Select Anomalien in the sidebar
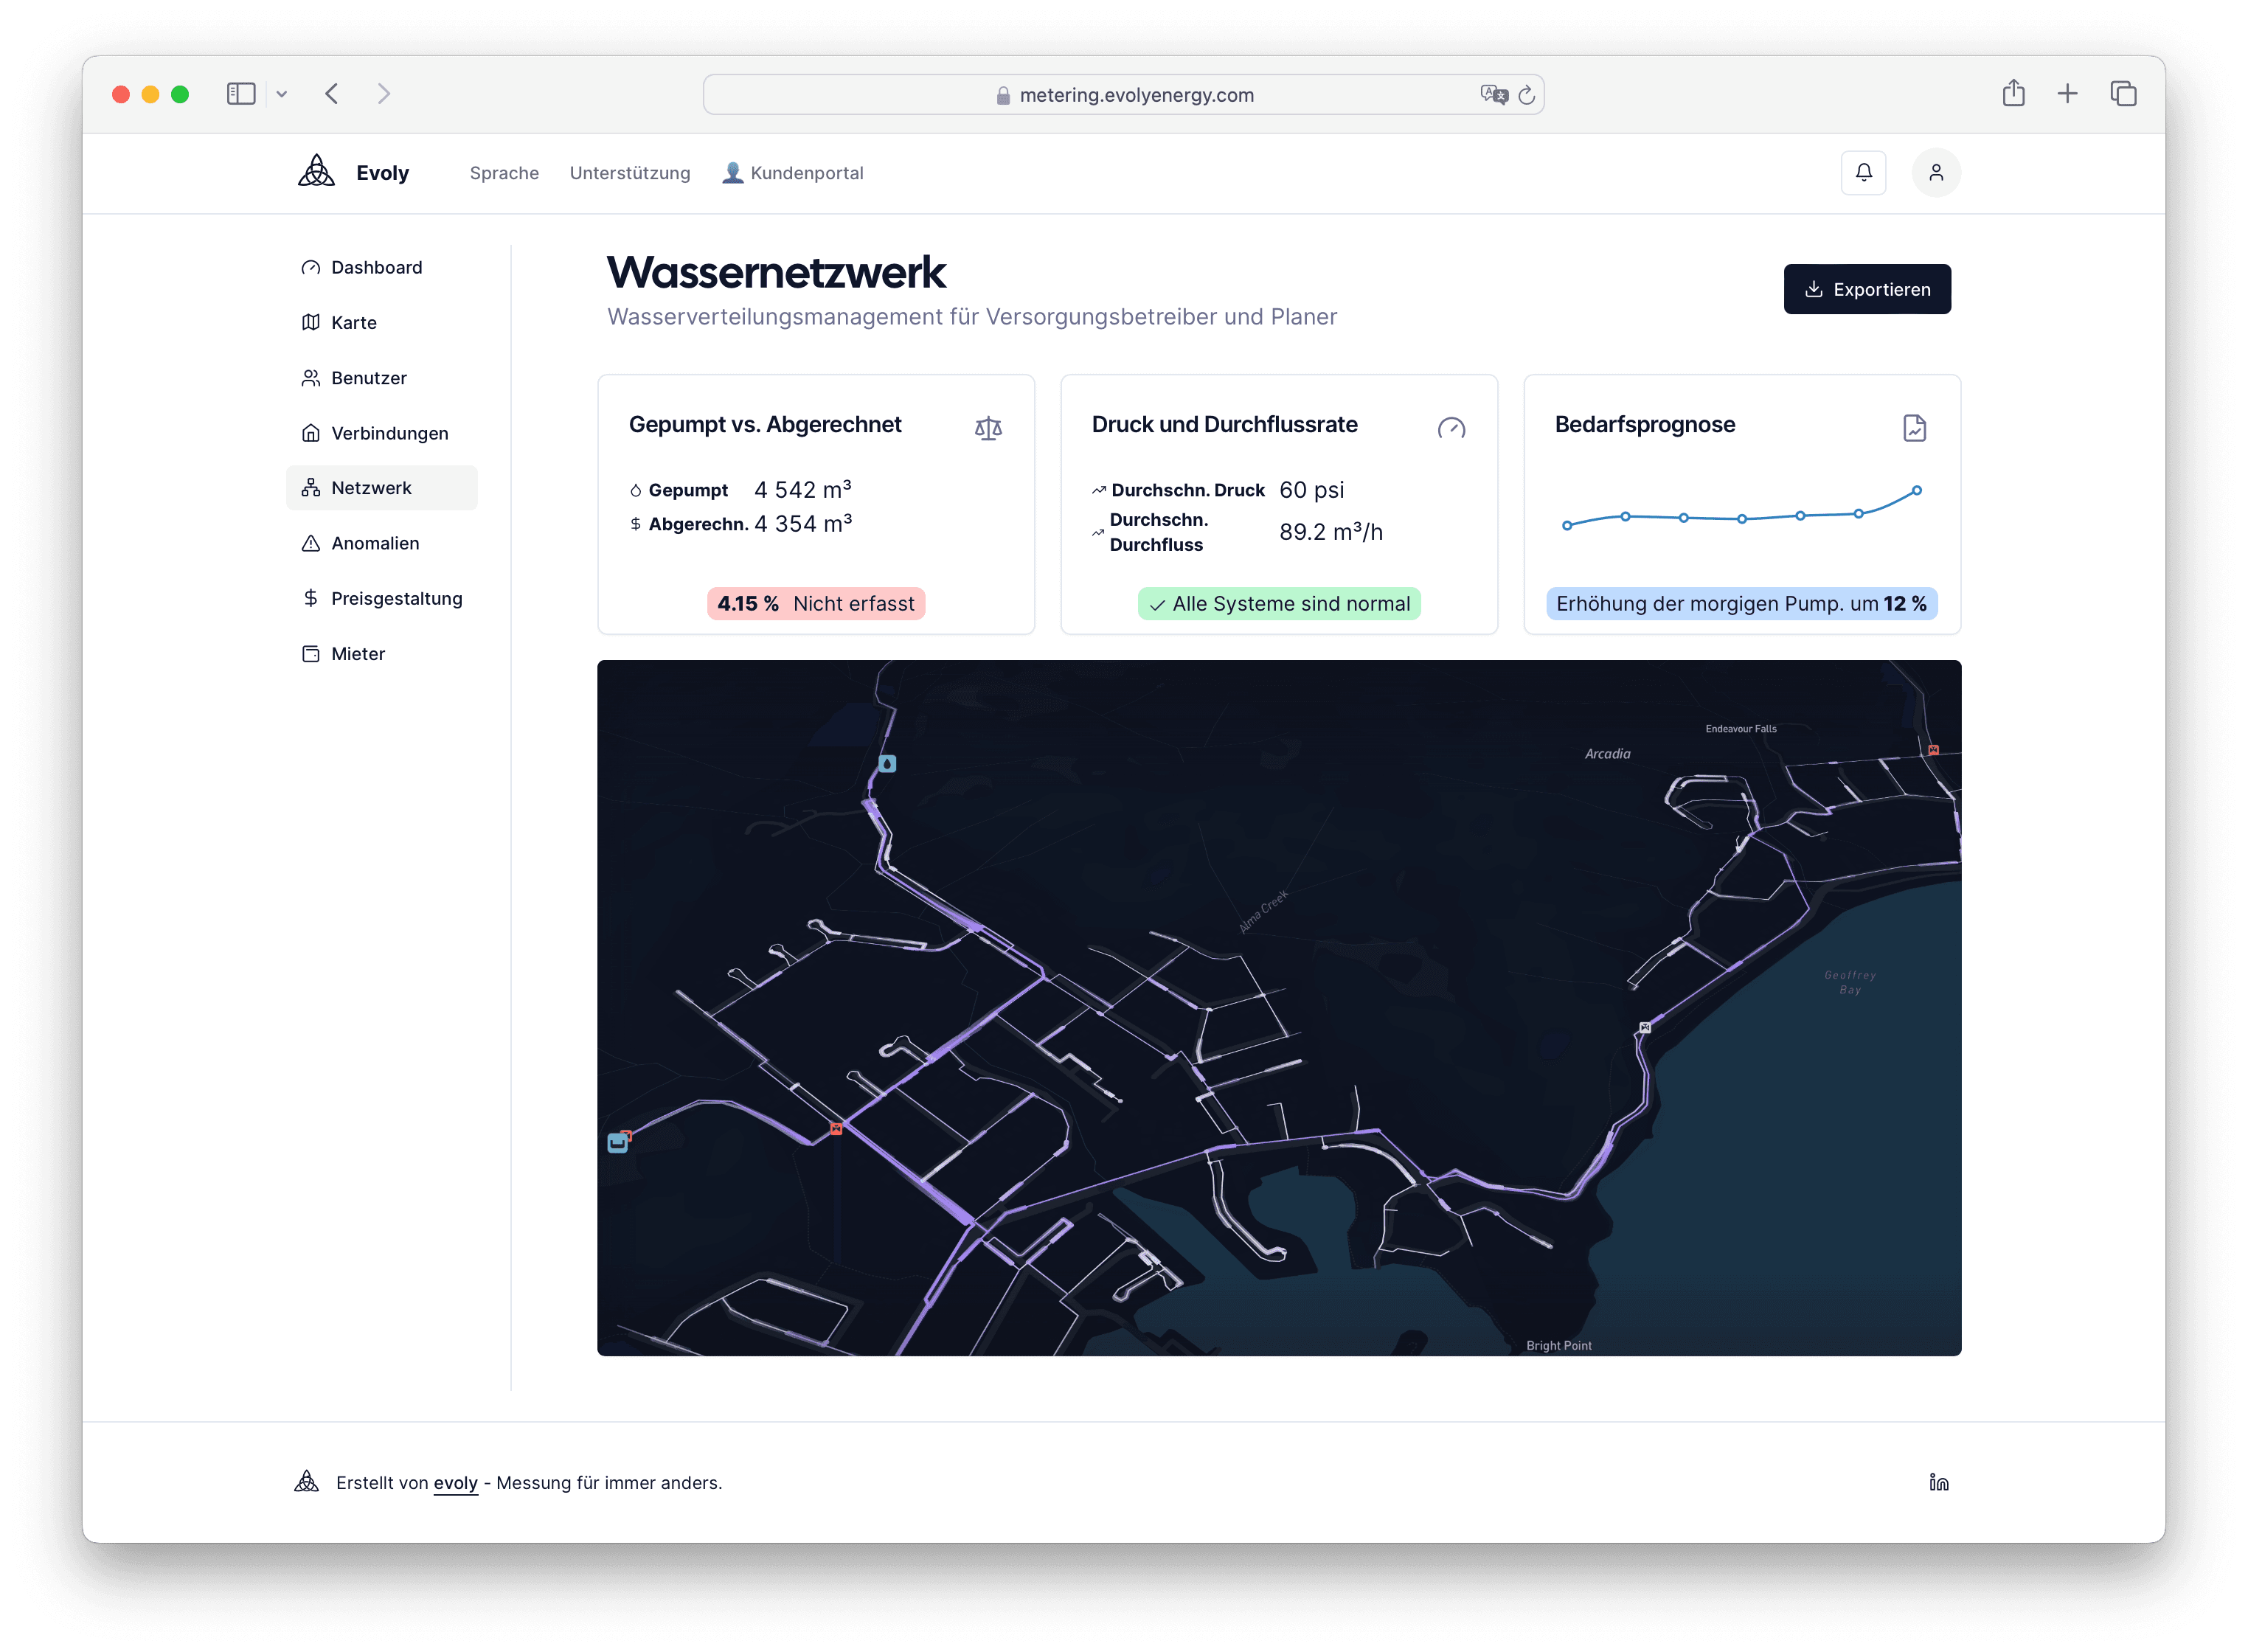The height and width of the screenshot is (1652, 2248). tap(375, 543)
